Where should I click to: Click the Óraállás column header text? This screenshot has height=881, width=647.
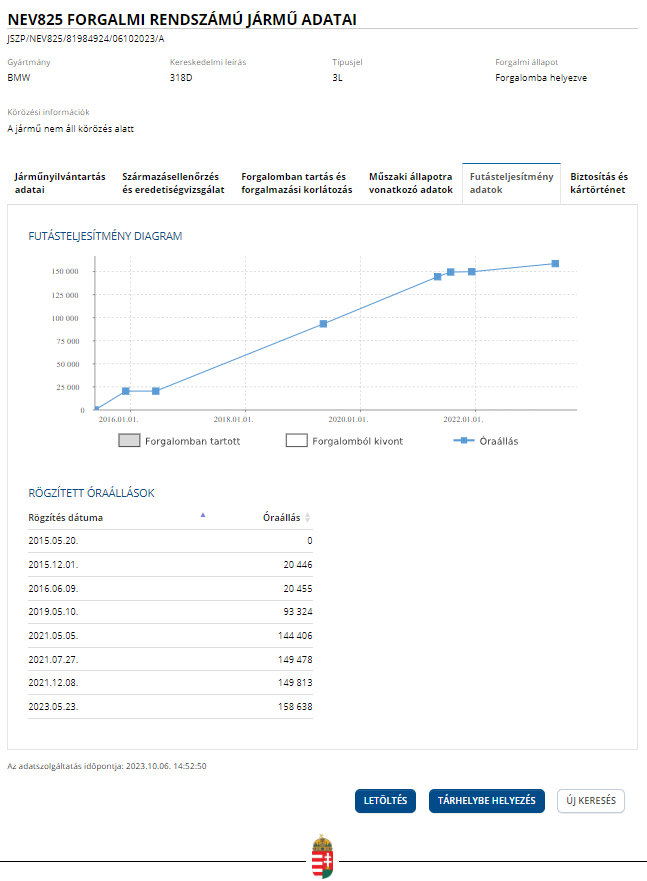pos(281,517)
